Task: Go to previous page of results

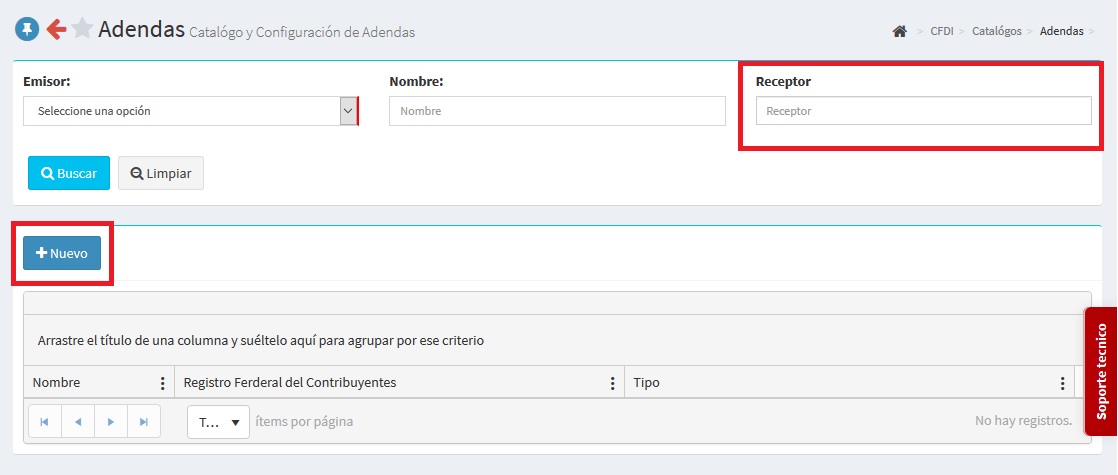Action: [x=78, y=422]
